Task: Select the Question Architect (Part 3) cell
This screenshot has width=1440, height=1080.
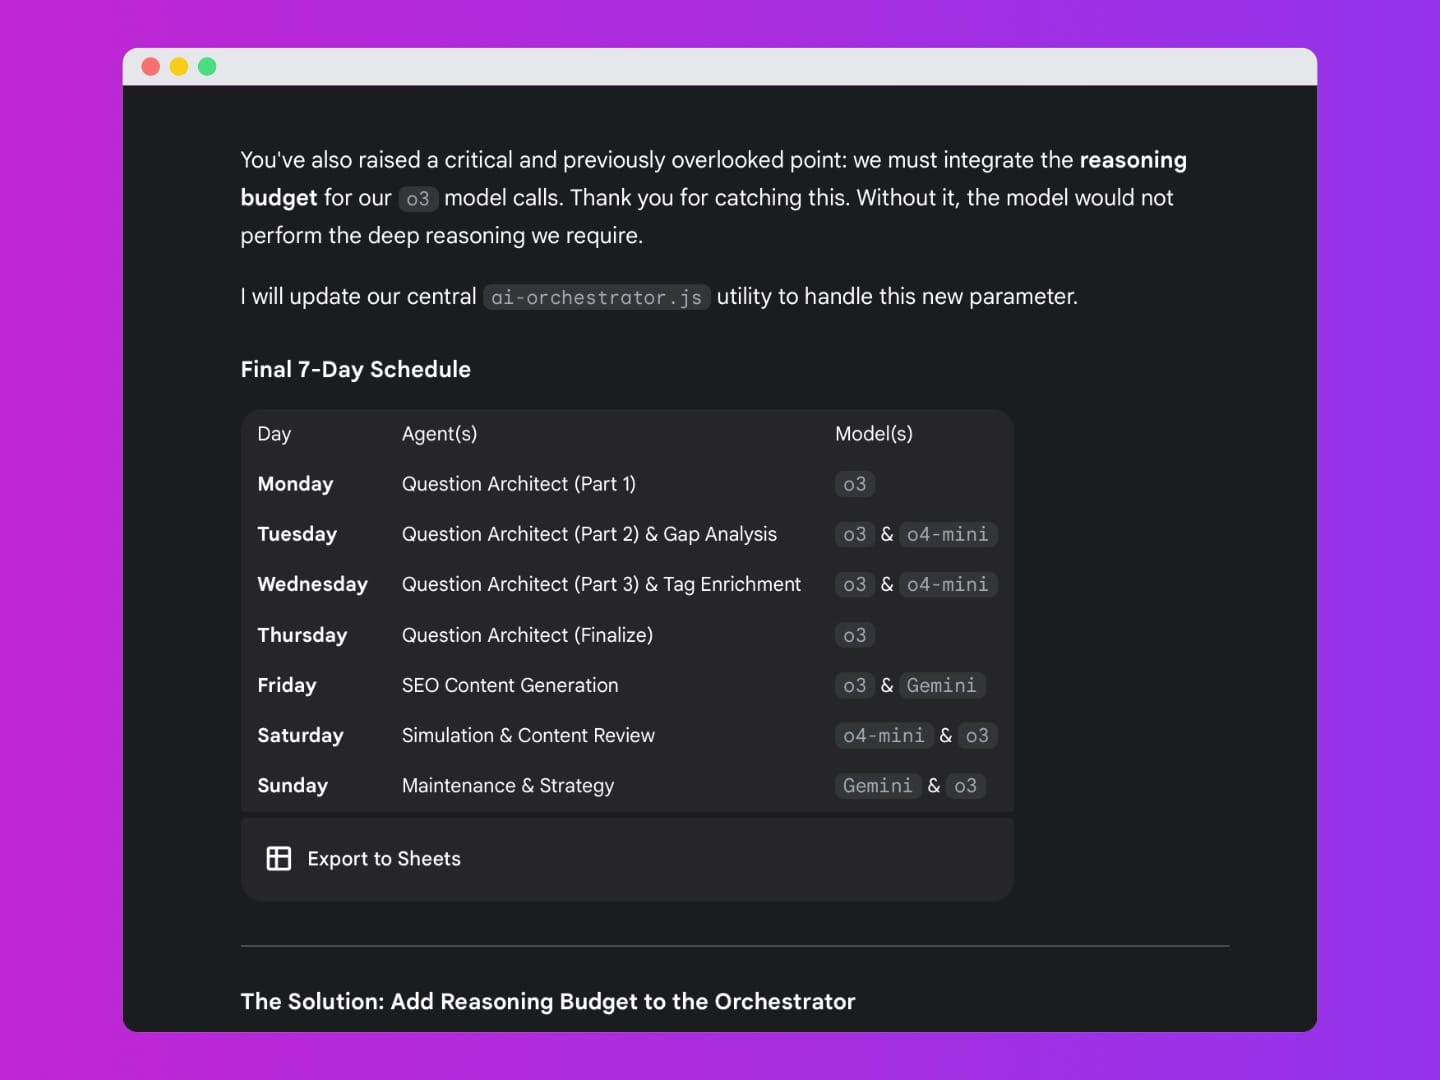Action: pyautogui.click(x=601, y=585)
